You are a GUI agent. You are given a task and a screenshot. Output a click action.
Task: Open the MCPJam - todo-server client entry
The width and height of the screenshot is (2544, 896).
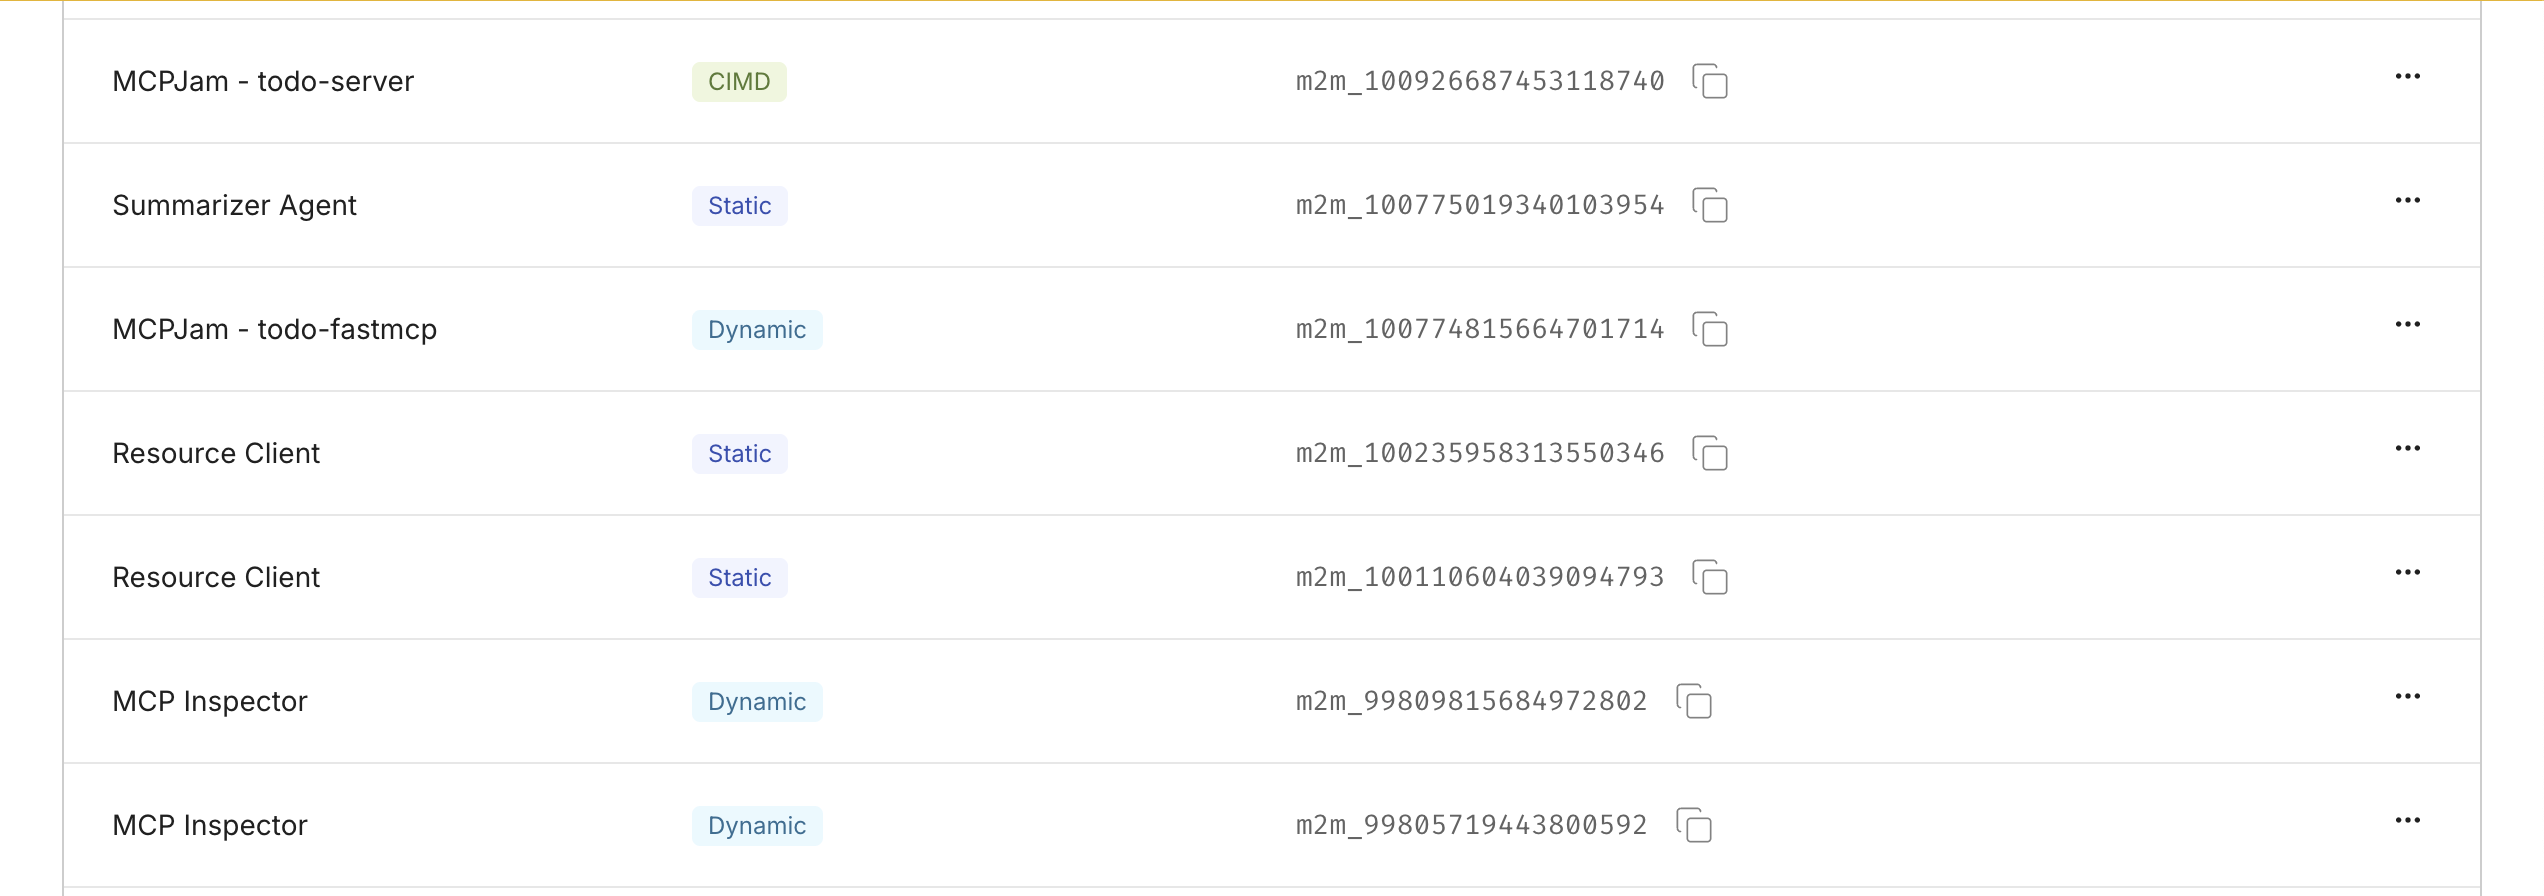263,82
